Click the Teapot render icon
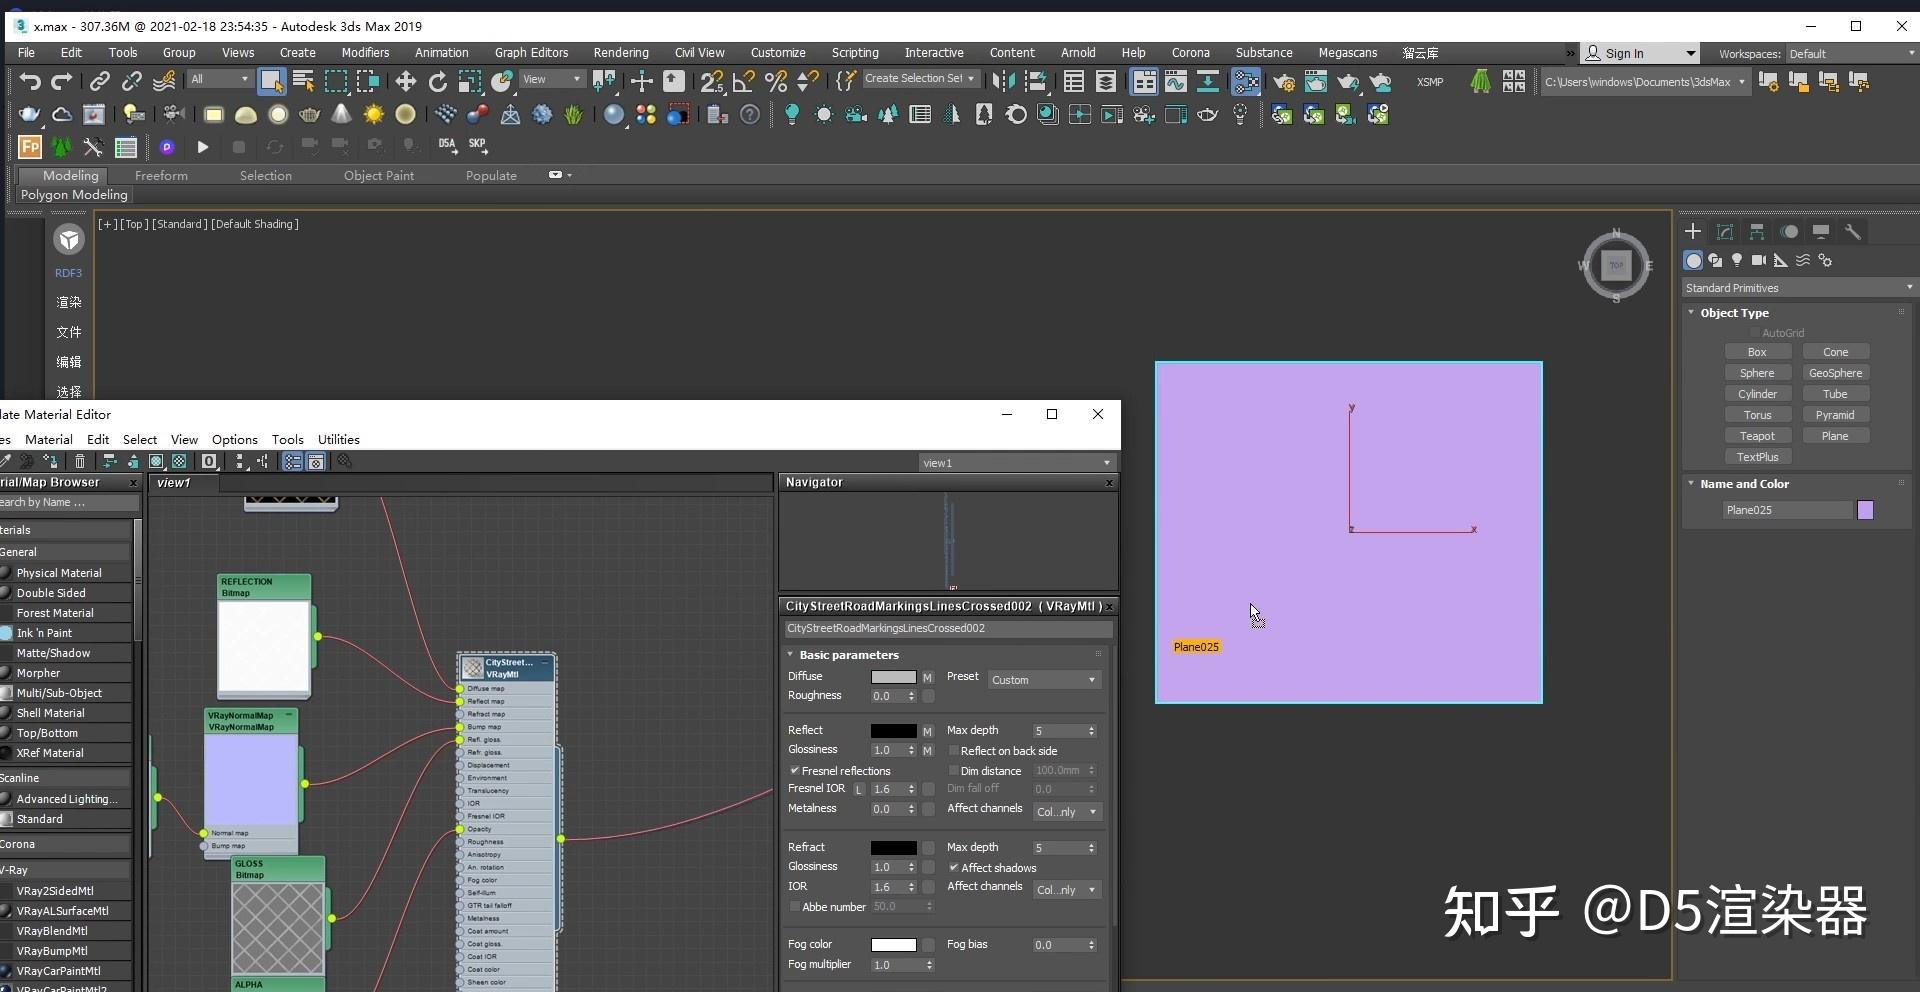 (1349, 82)
